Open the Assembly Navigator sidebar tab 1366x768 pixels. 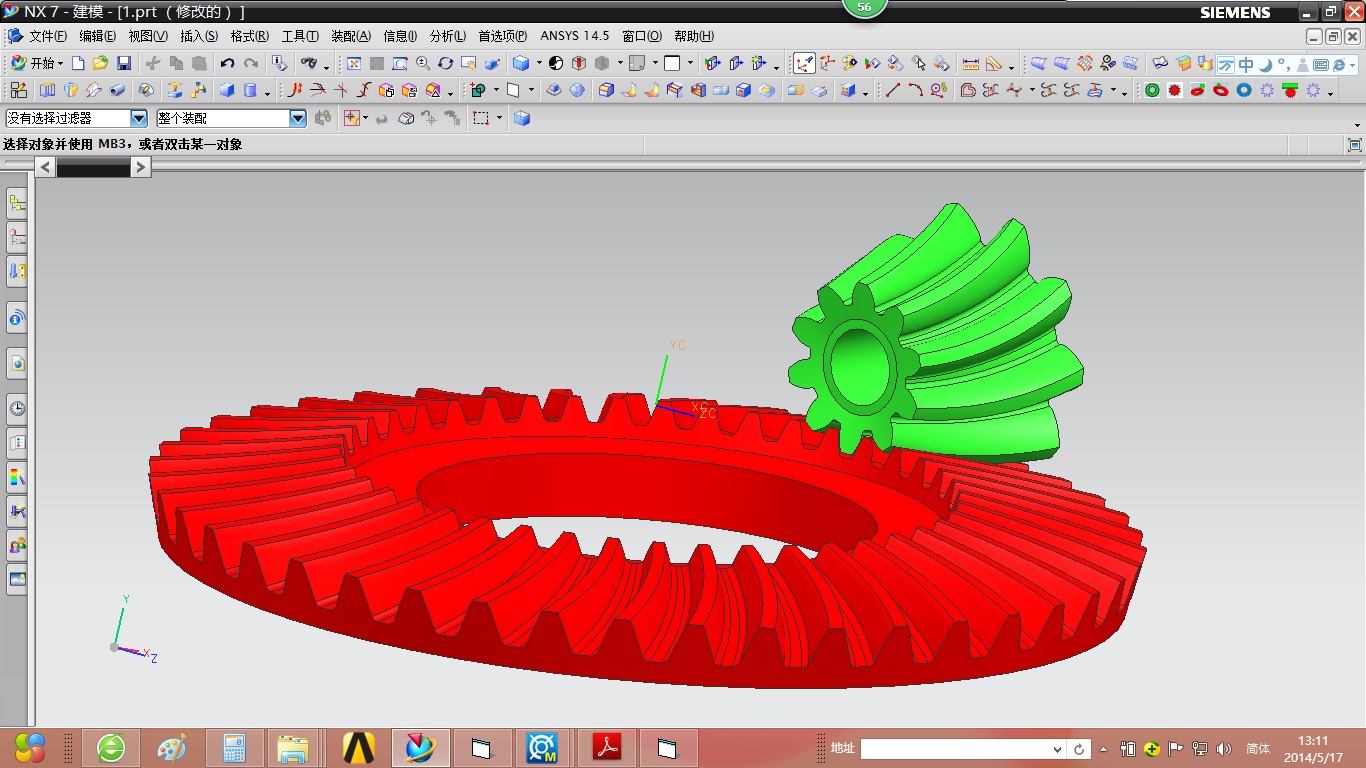click(x=17, y=205)
